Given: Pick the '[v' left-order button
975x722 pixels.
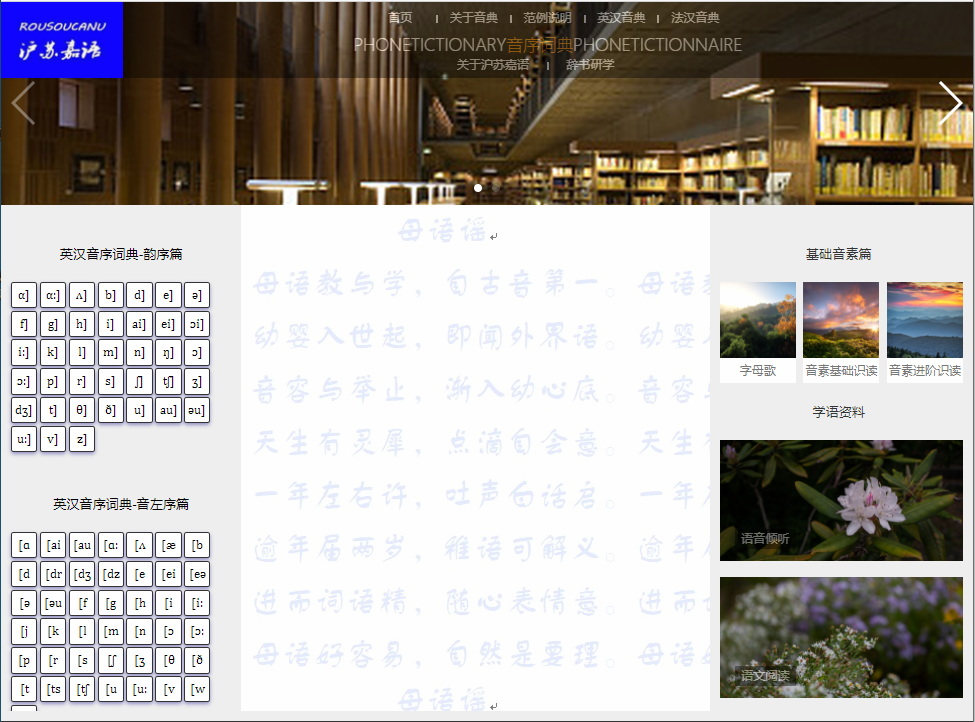Looking at the screenshot, I should 168,689.
